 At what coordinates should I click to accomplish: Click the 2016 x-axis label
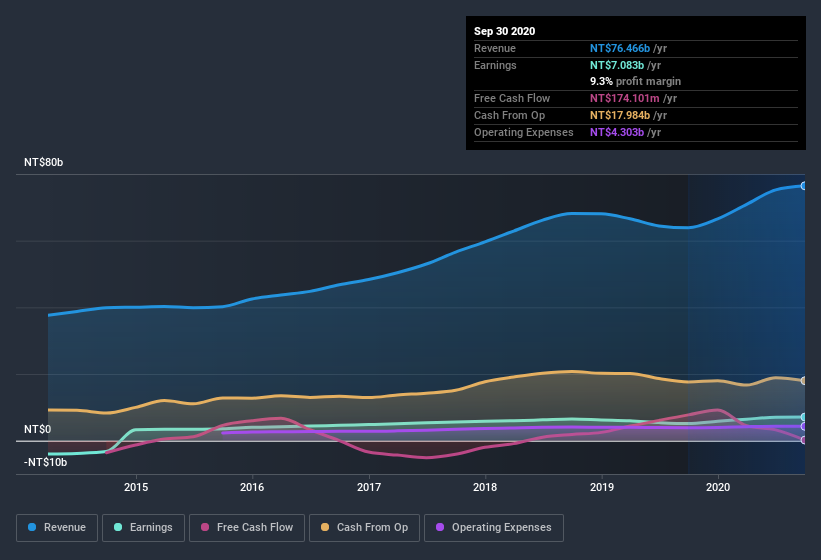(x=252, y=487)
